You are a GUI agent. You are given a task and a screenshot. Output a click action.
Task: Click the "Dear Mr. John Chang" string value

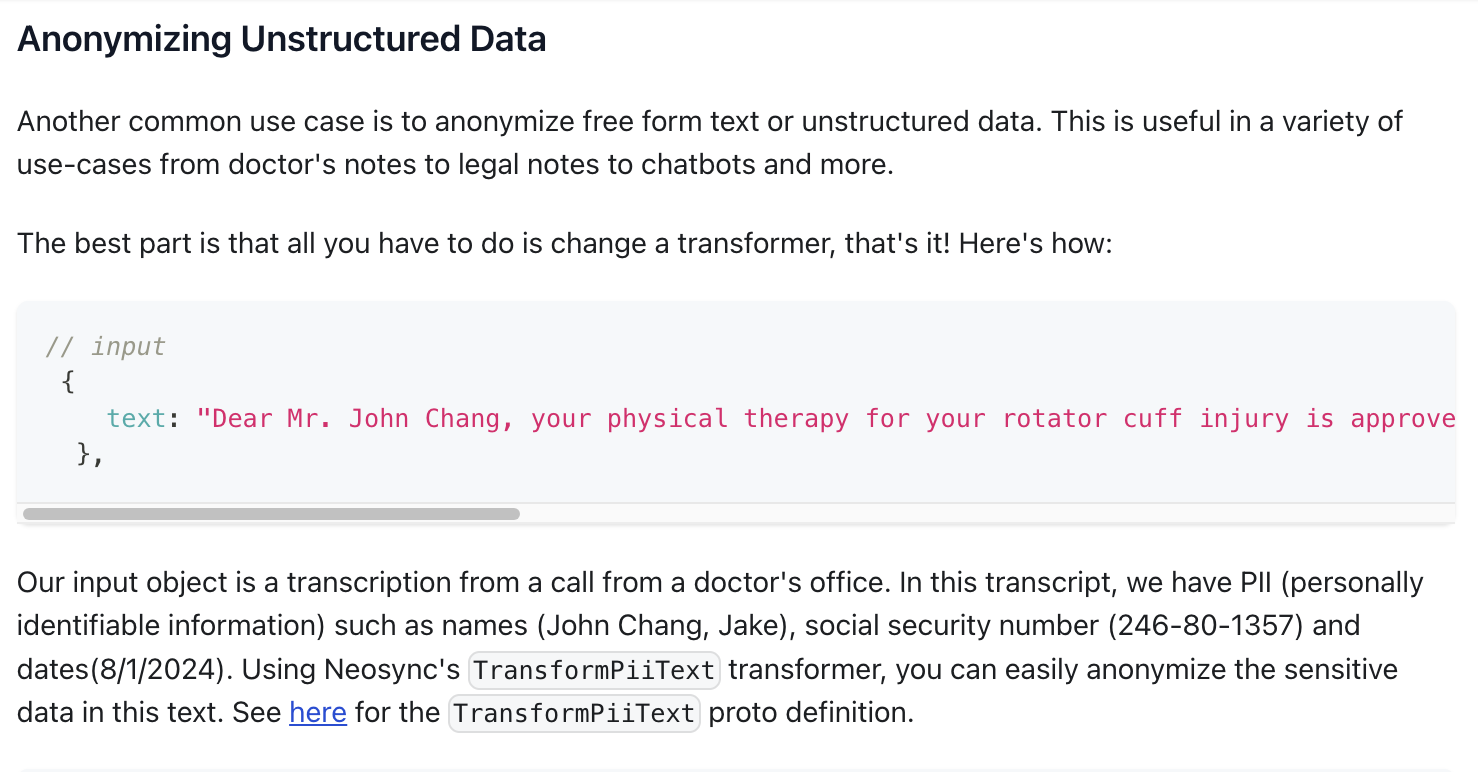pos(348,418)
